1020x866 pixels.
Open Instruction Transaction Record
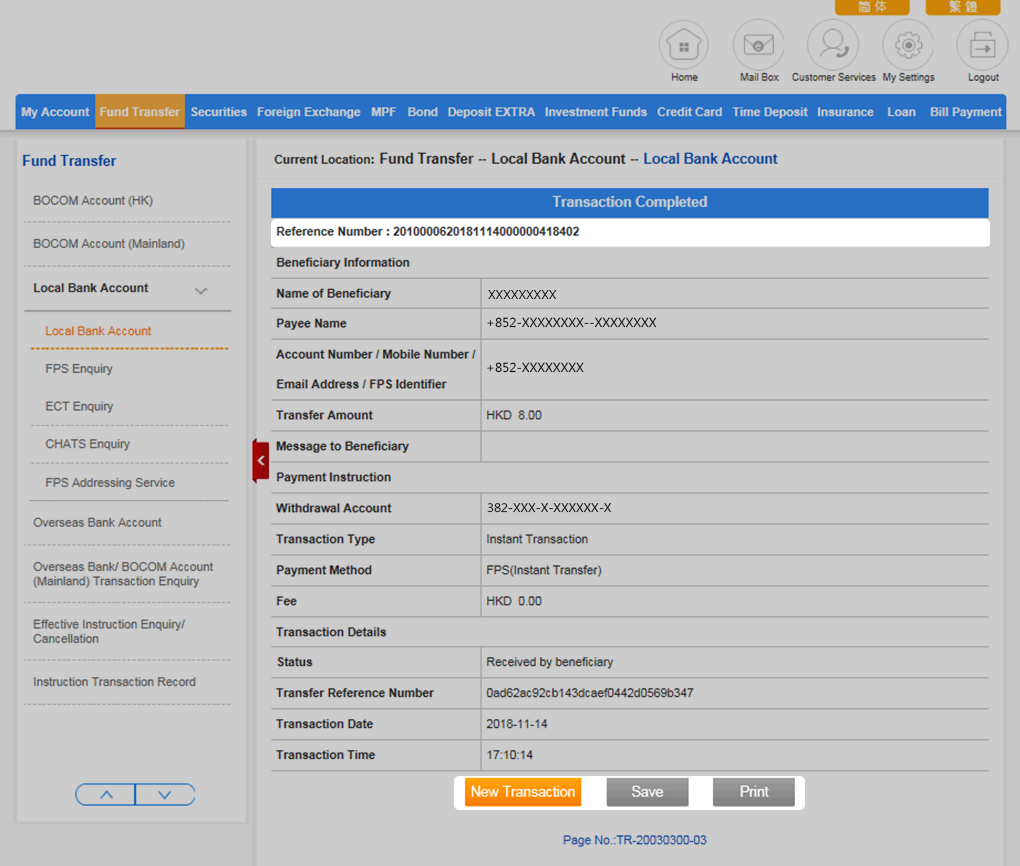click(x=114, y=682)
